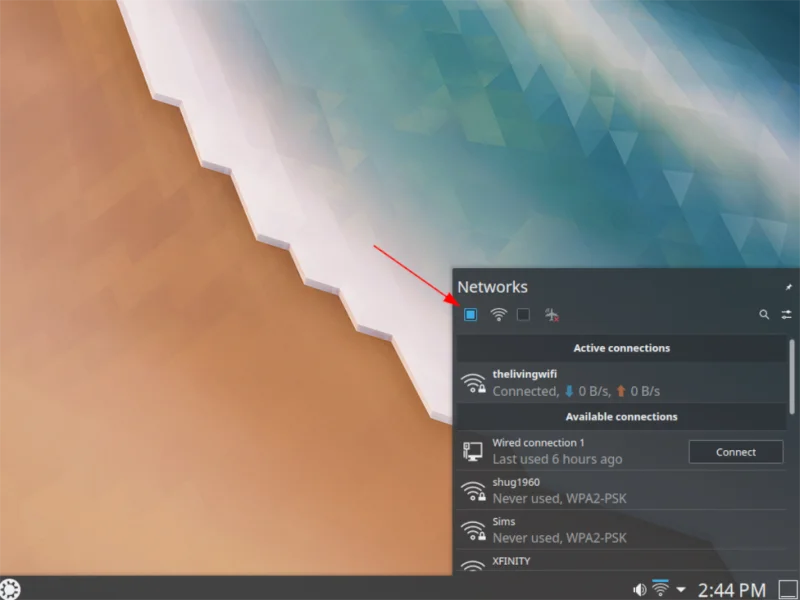Select the XFINITY wireless network

621,562
